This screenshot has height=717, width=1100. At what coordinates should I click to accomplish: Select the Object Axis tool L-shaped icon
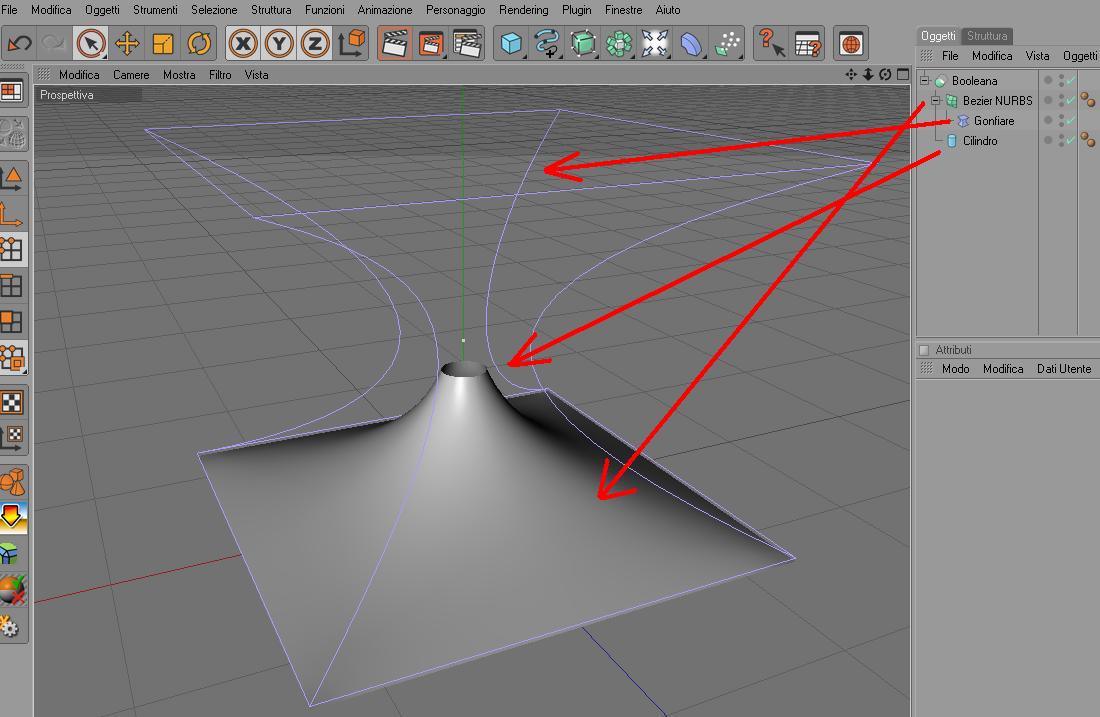coord(12,213)
